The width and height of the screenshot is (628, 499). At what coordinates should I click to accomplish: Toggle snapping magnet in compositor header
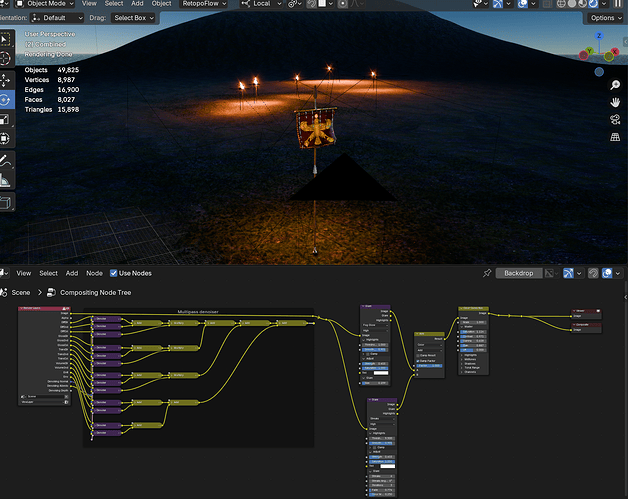point(593,273)
